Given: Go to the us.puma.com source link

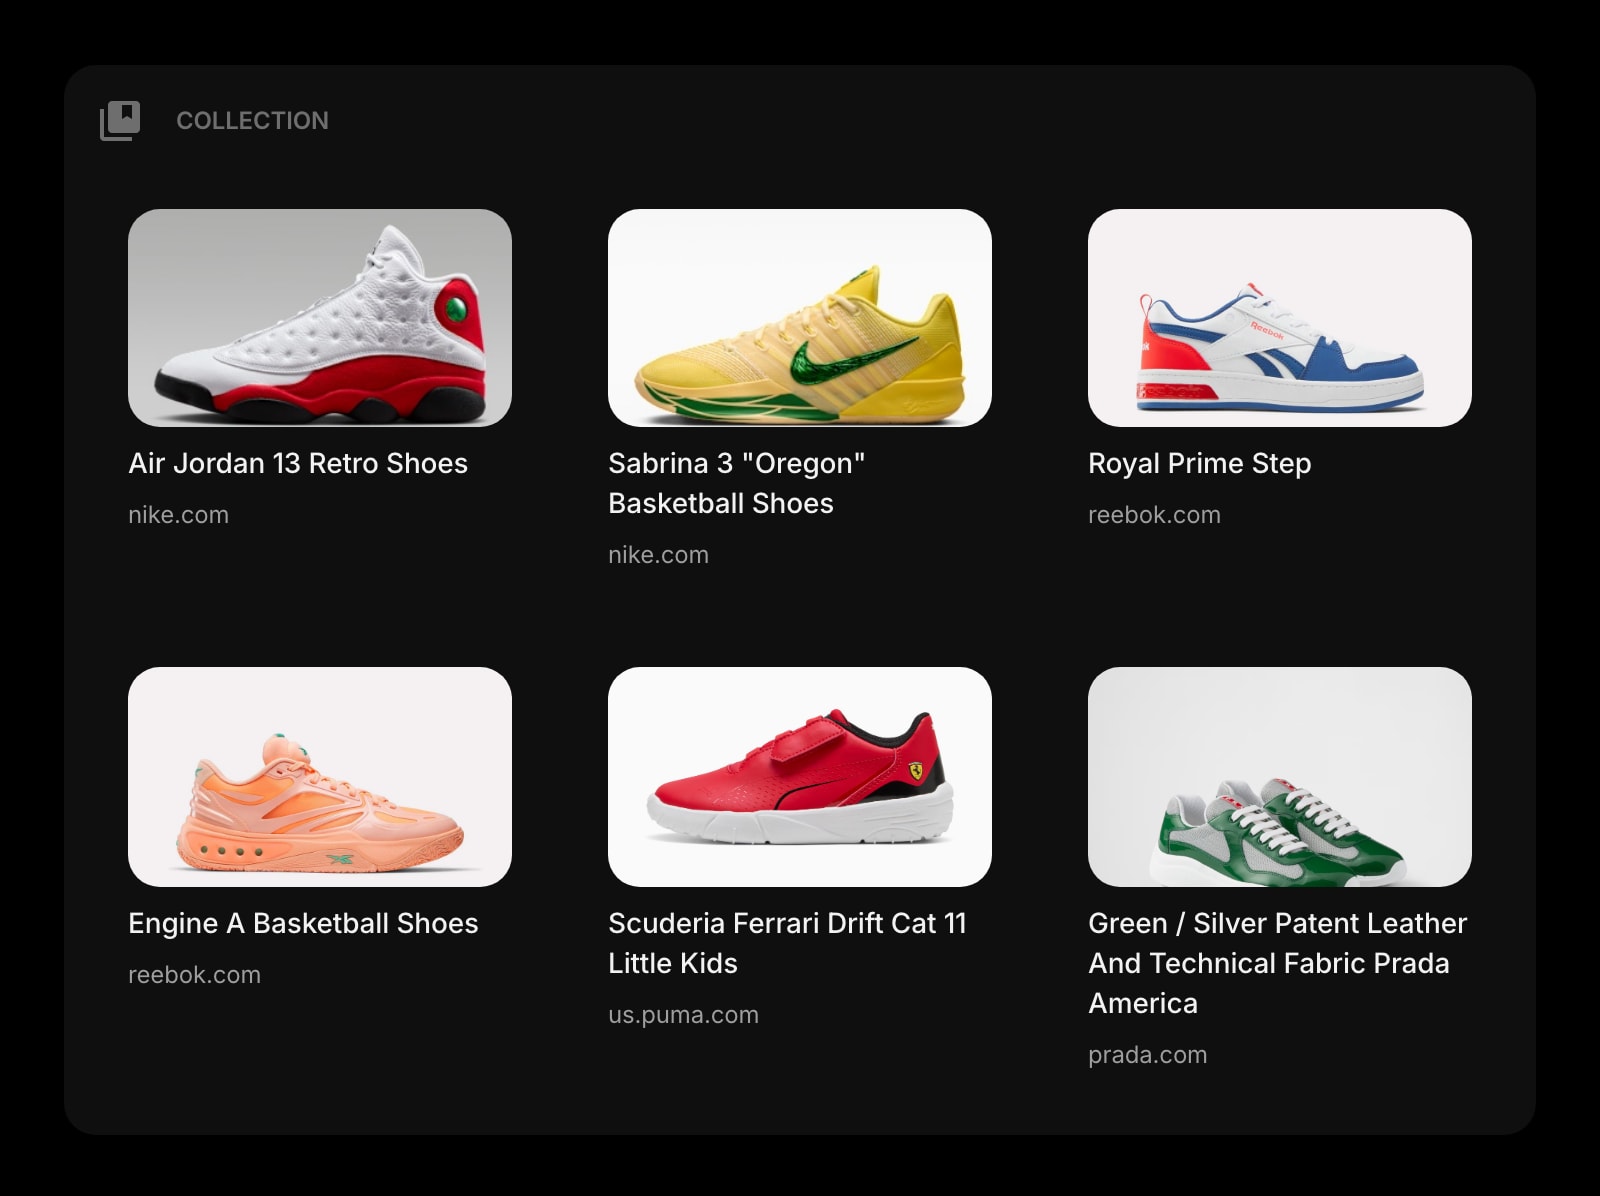Looking at the screenshot, I should [x=683, y=1015].
